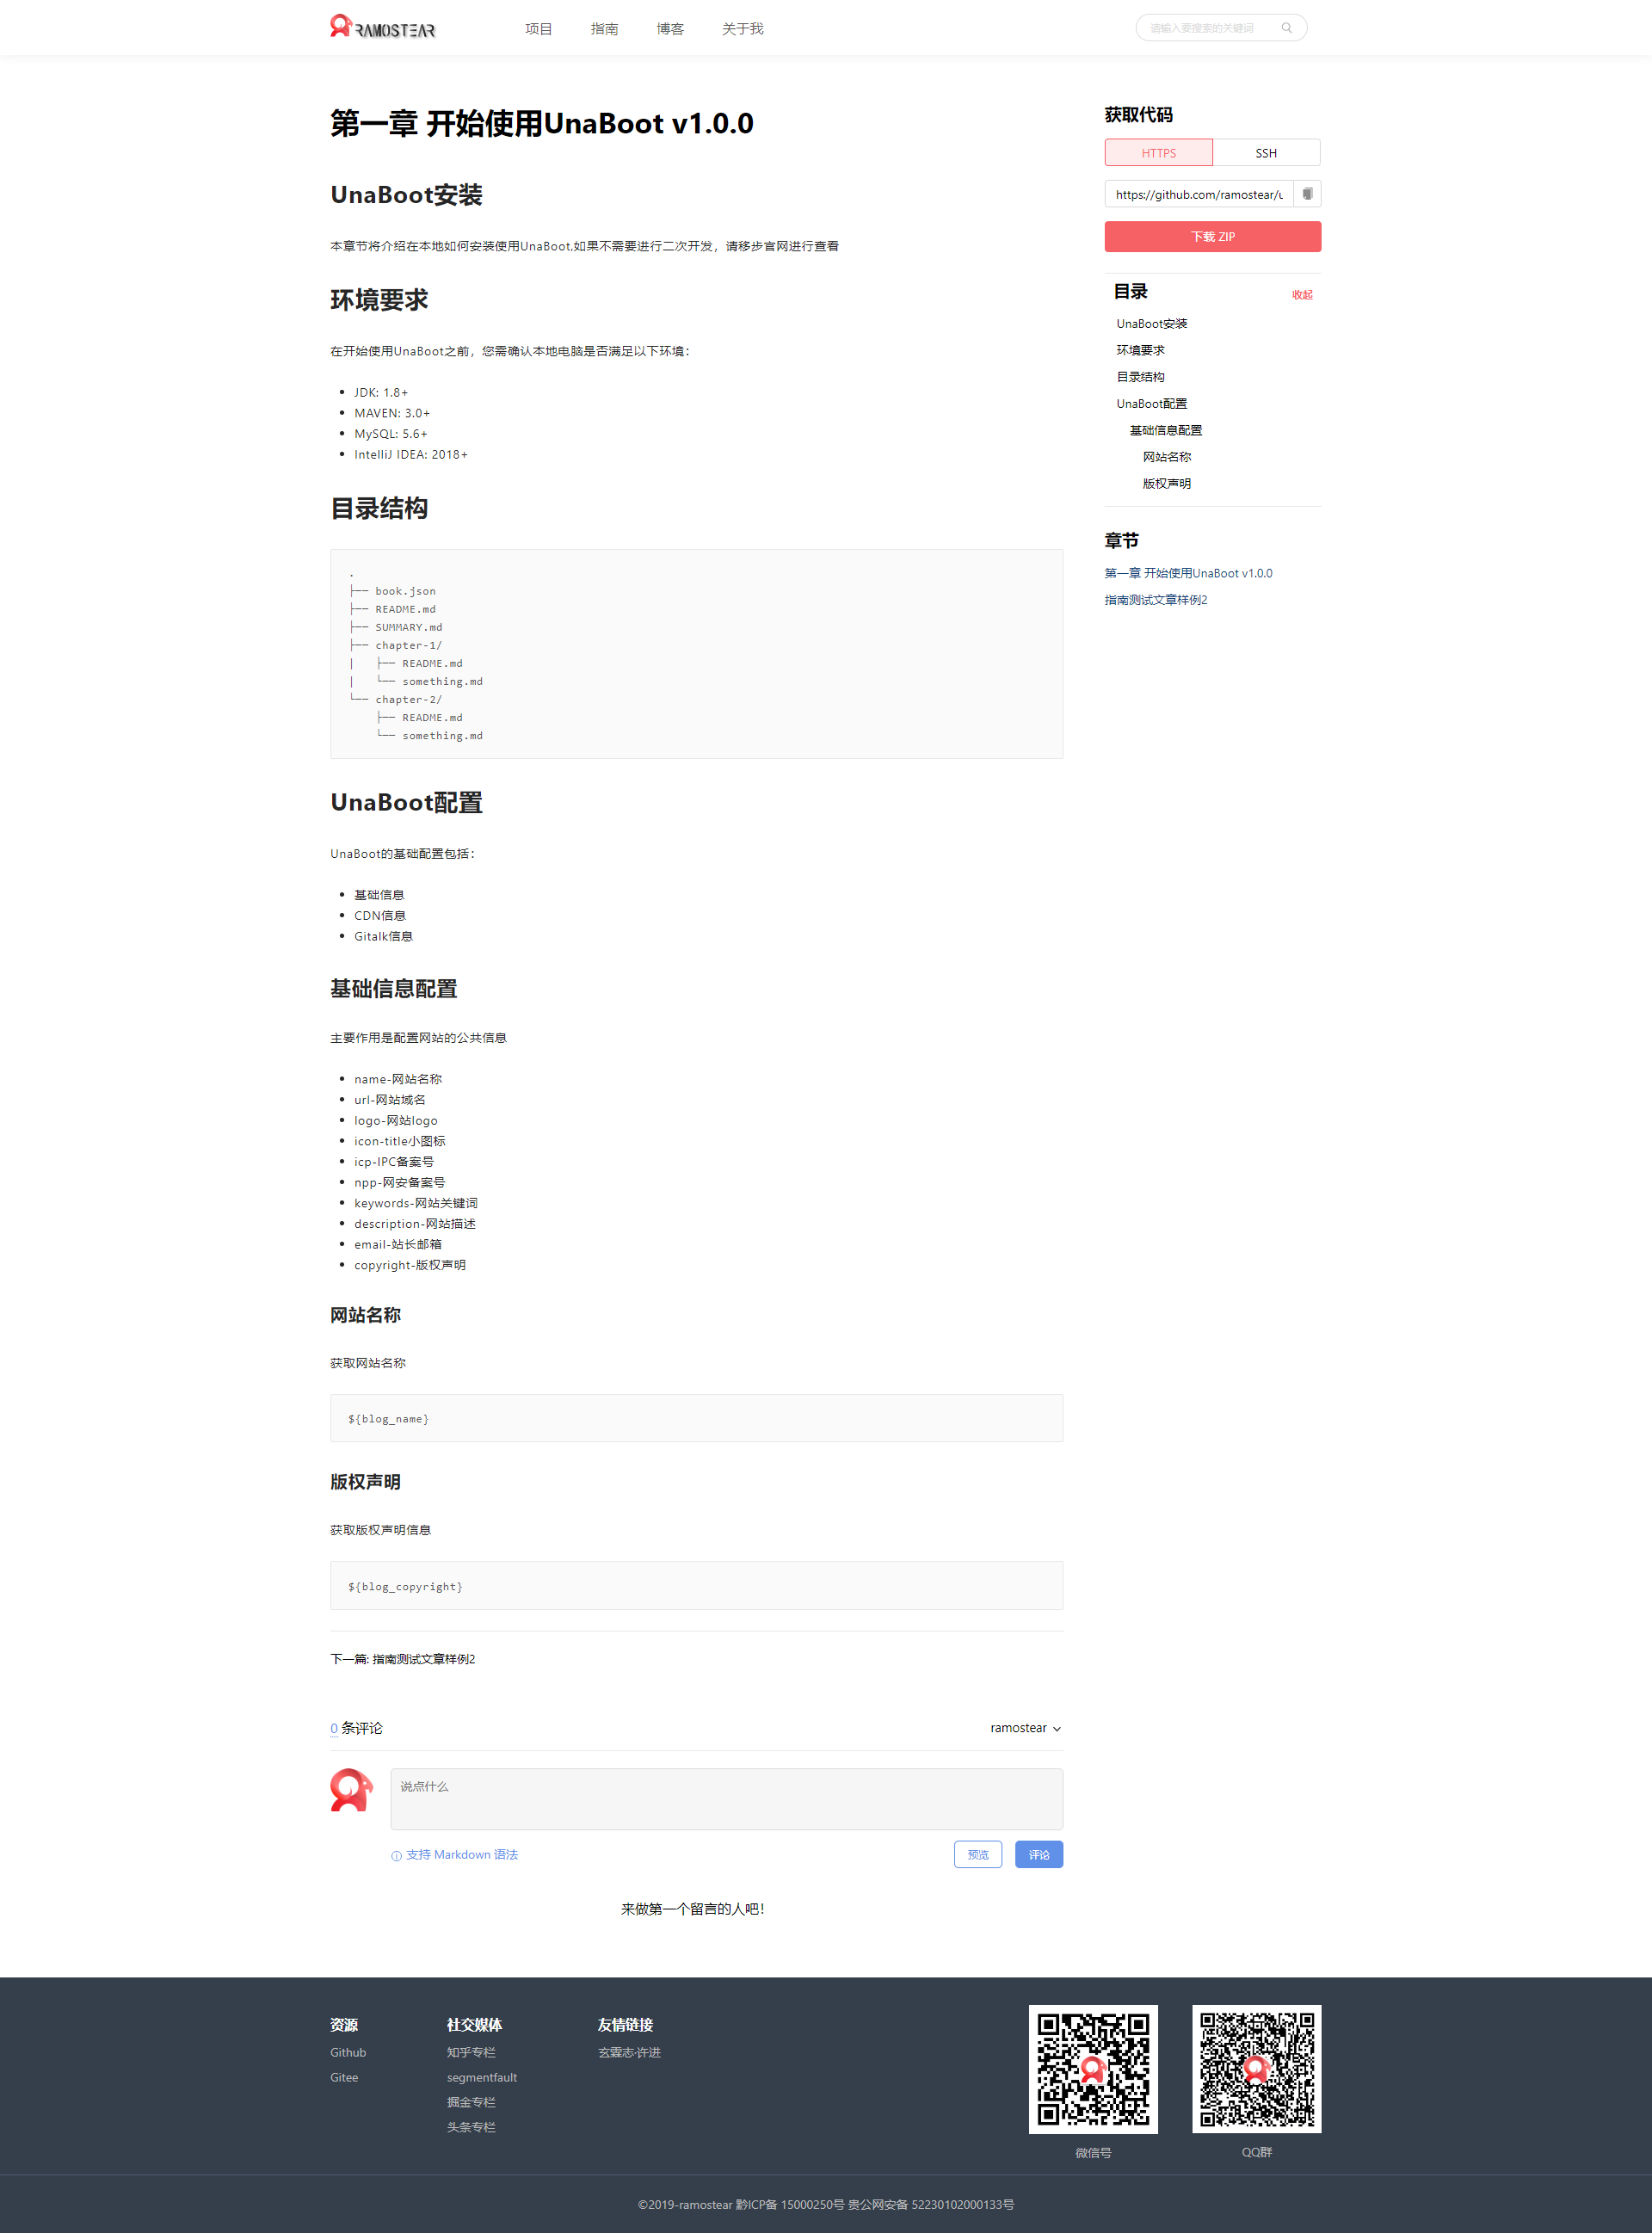
Task: Select the HTTPS clone option
Action: click(1158, 153)
